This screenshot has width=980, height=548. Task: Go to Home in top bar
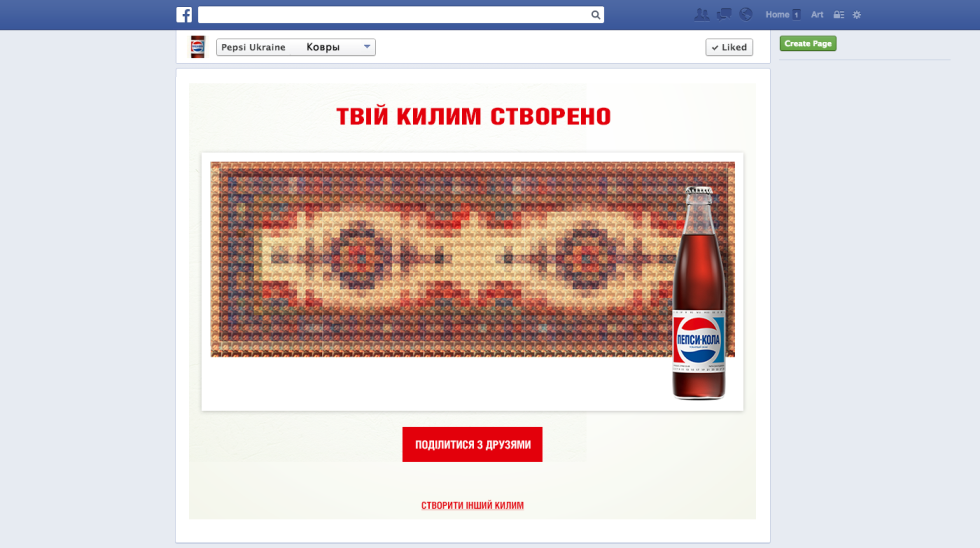click(x=777, y=15)
